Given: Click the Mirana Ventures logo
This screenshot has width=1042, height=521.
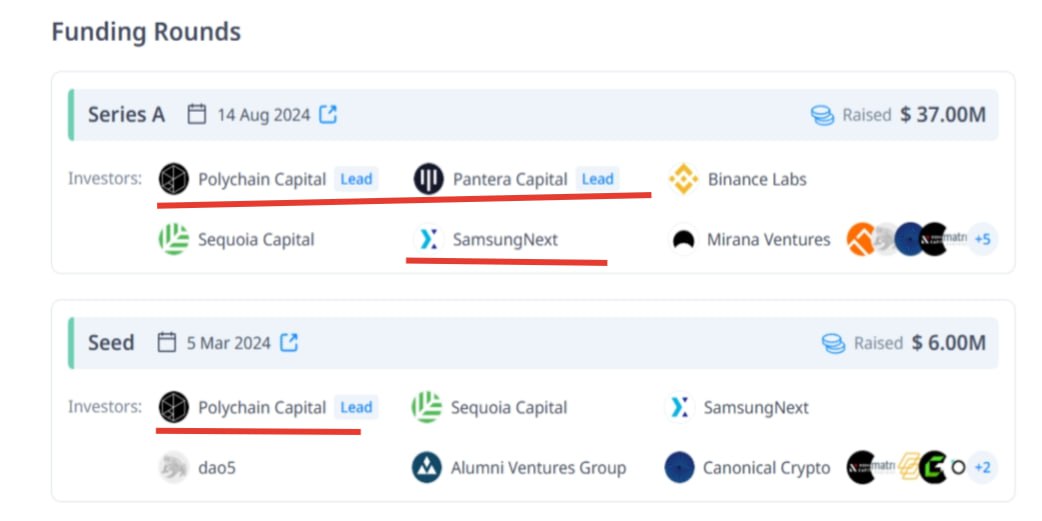Looking at the screenshot, I should 683,239.
